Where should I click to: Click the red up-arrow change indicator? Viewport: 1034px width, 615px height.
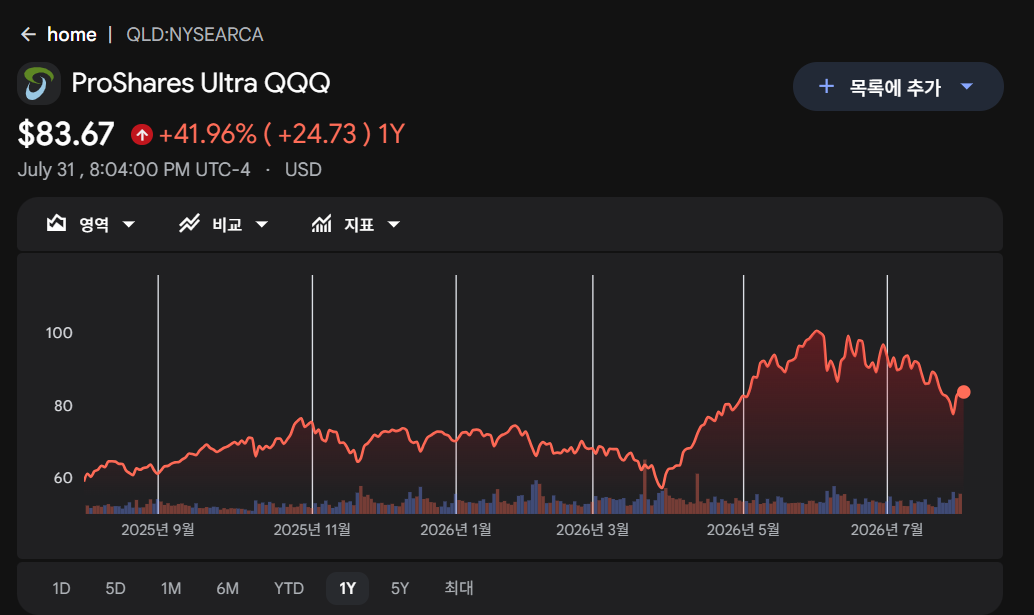[142, 134]
